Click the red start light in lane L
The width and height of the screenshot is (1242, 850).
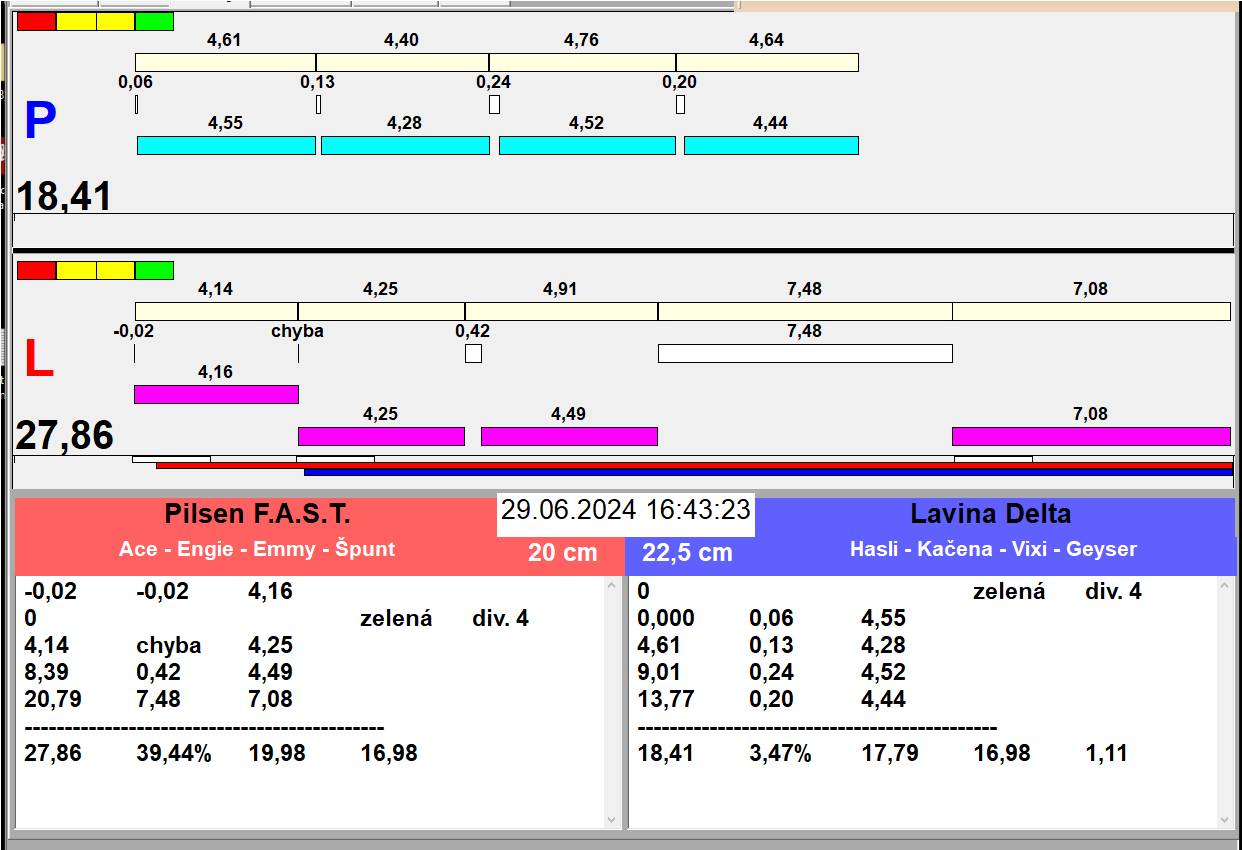coord(37,270)
